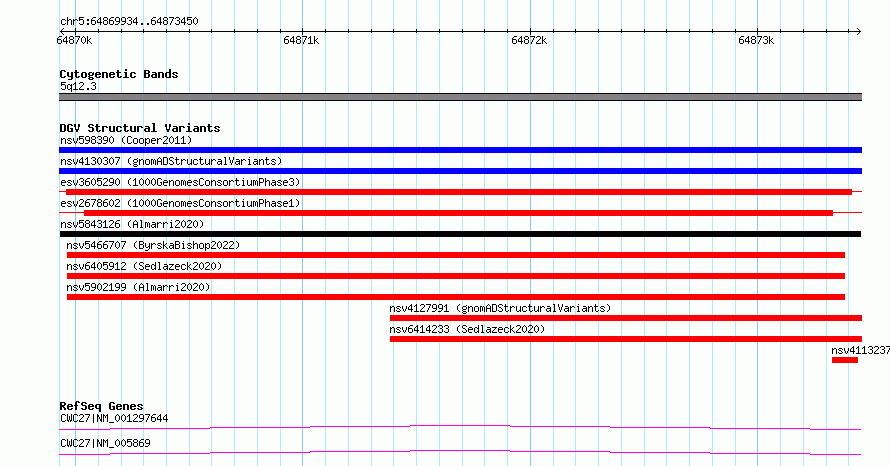Image resolution: width=890 pixels, height=466 pixels.
Task: Click the blue nsv4130307 variant bar
Action: pyautogui.click(x=460, y=171)
